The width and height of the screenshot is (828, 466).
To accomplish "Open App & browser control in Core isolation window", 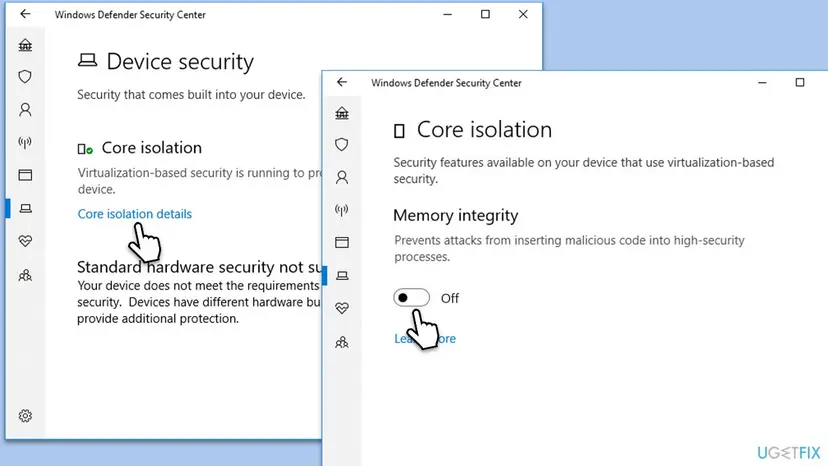I will point(342,243).
